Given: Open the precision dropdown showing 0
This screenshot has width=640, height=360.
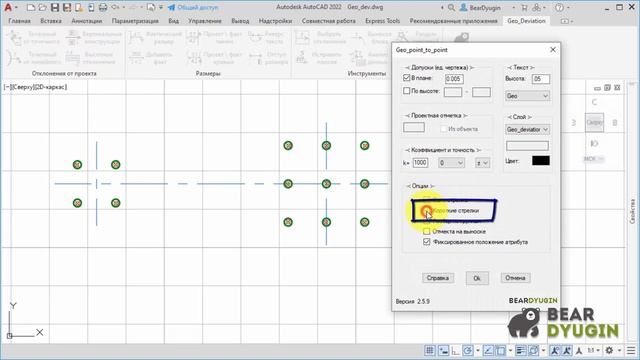Looking at the screenshot, I should pyautogui.click(x=451, y=163).
